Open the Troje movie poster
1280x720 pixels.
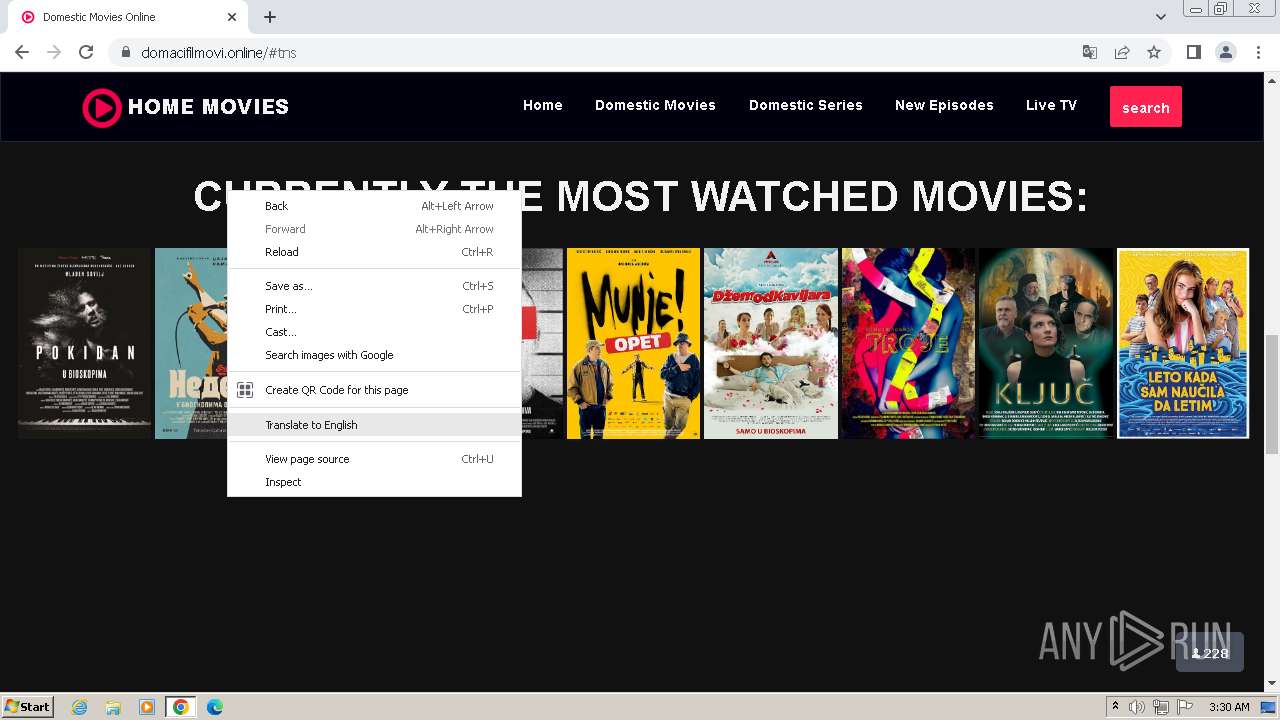point(908,343)
